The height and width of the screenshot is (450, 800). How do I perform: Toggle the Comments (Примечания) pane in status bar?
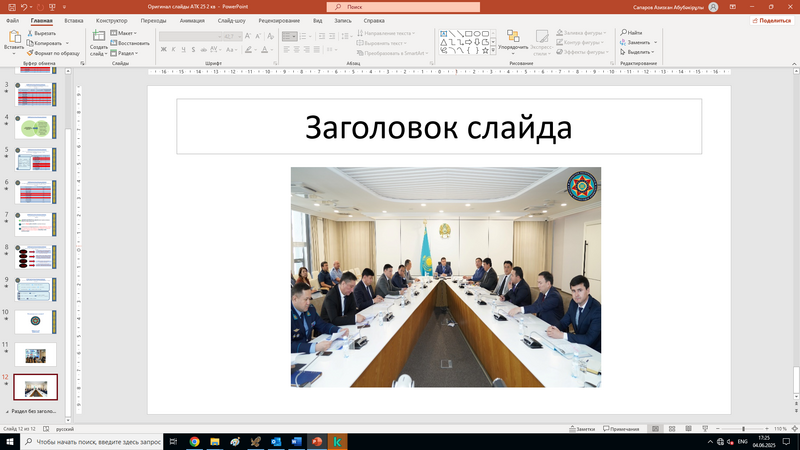(x=622, y=428)
